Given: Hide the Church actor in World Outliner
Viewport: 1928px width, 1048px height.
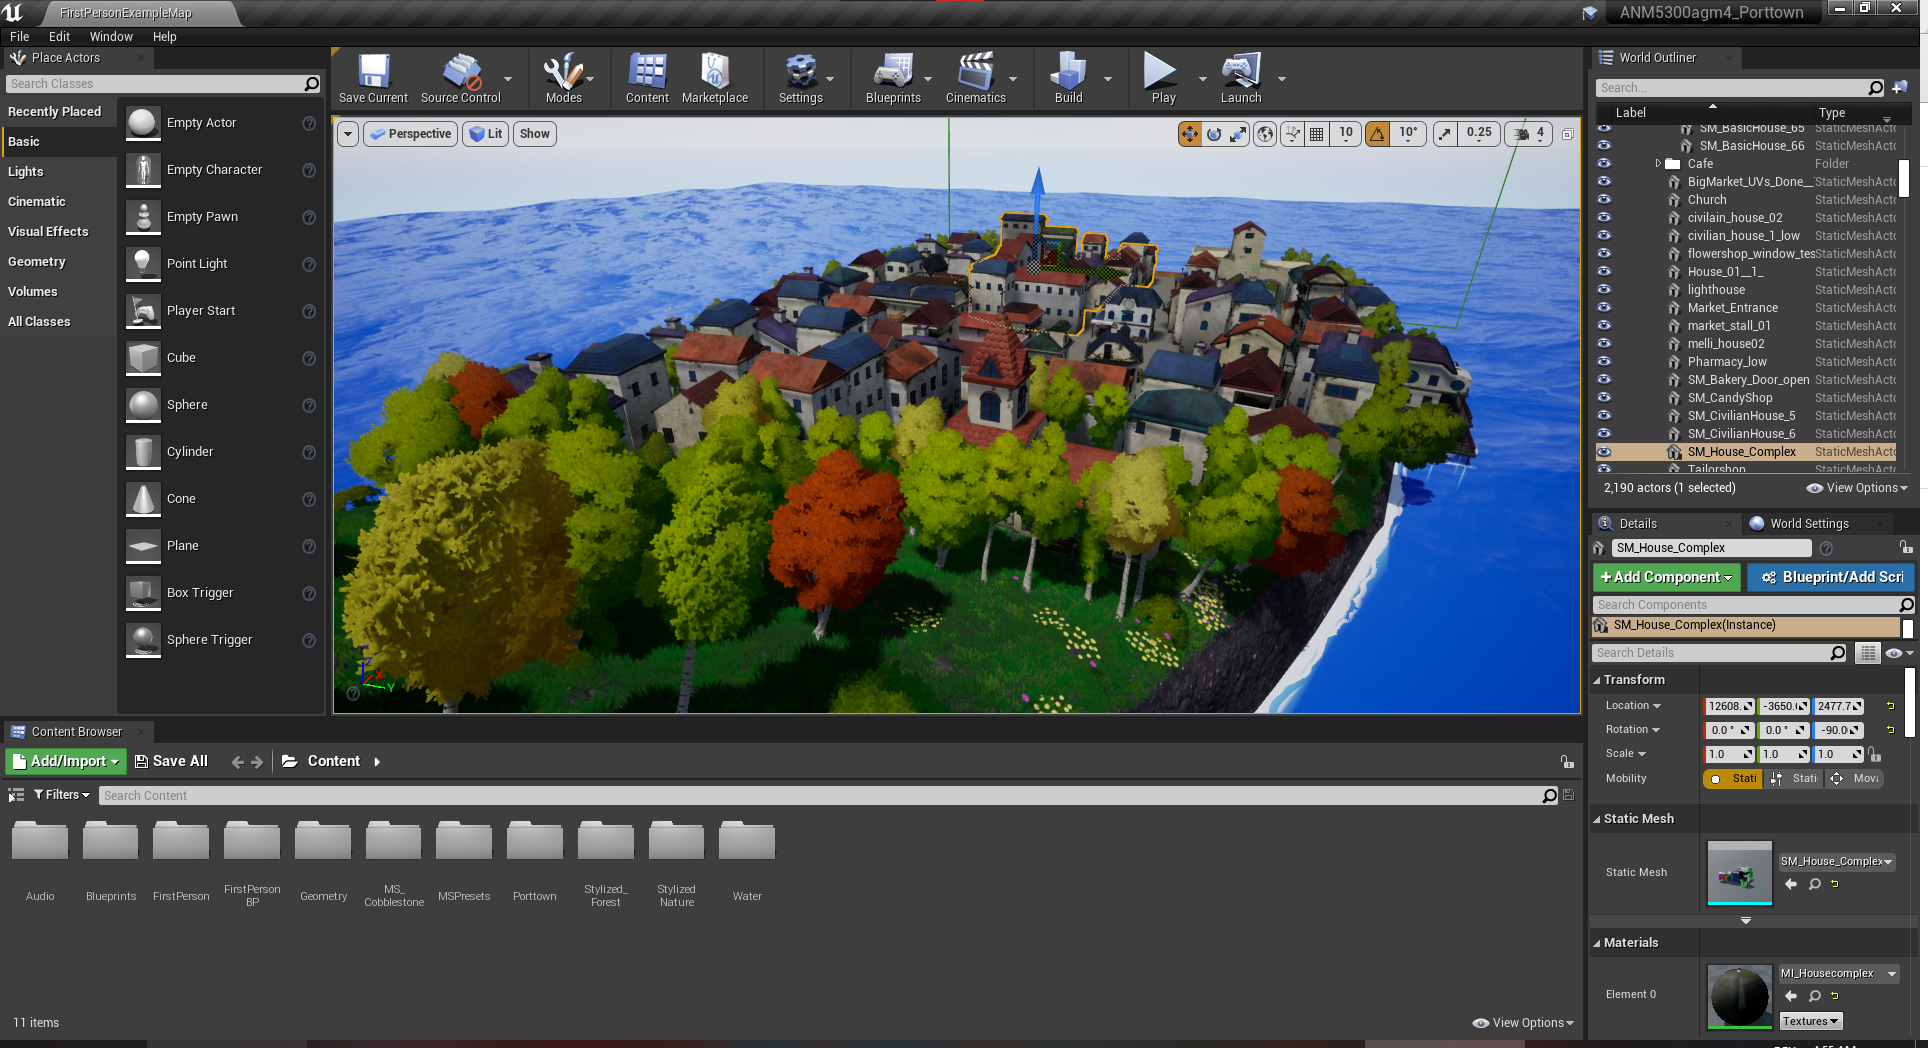Looking at the screenshot, I should (1604, 199).
